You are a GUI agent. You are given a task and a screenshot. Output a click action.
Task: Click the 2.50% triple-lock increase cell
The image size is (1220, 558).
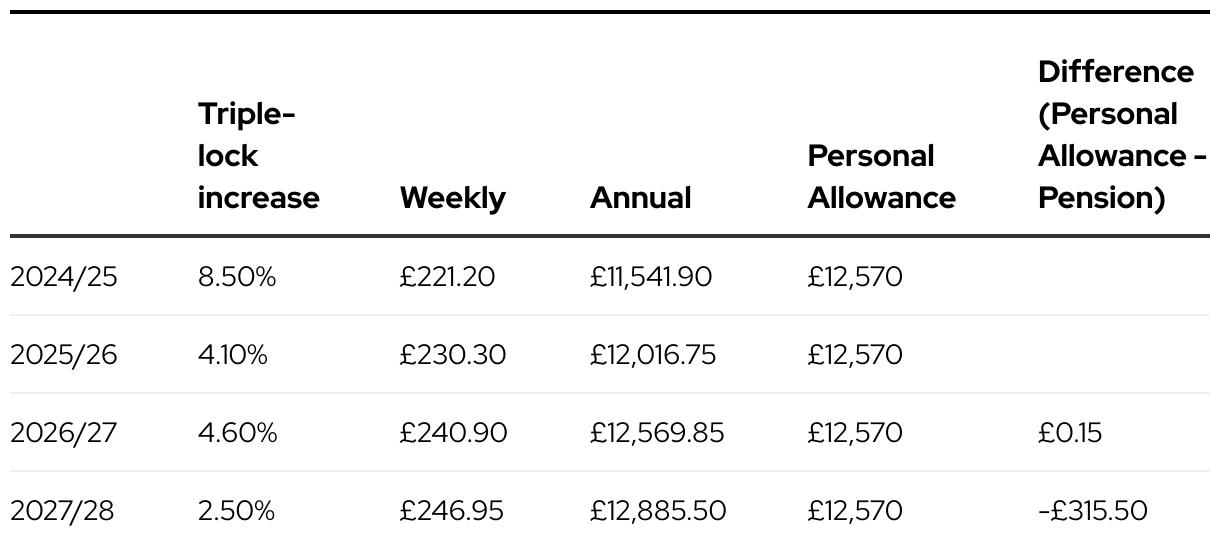tap(236, 511)
